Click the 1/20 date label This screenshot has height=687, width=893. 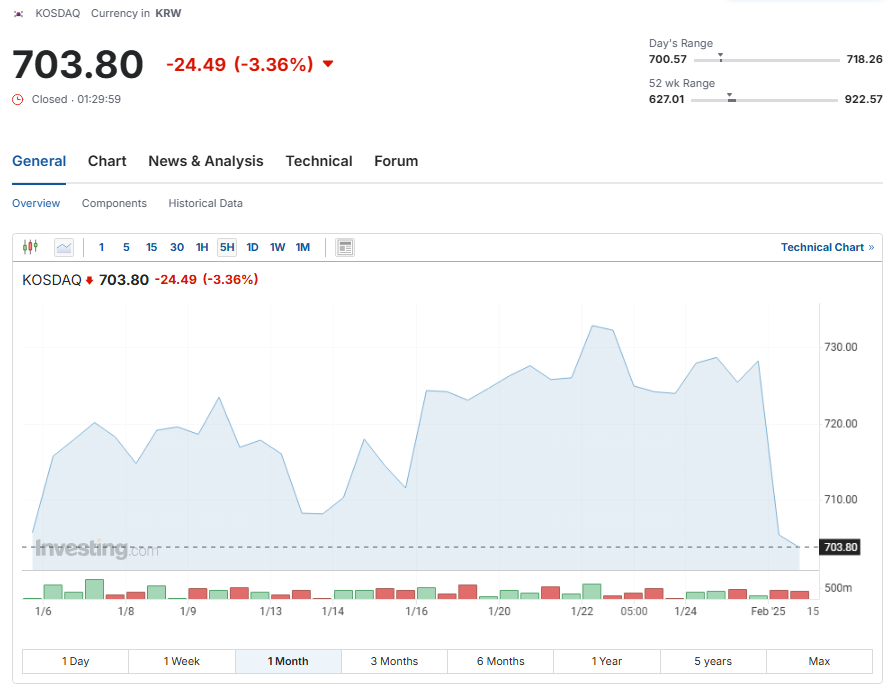click(x=499, y=611)
